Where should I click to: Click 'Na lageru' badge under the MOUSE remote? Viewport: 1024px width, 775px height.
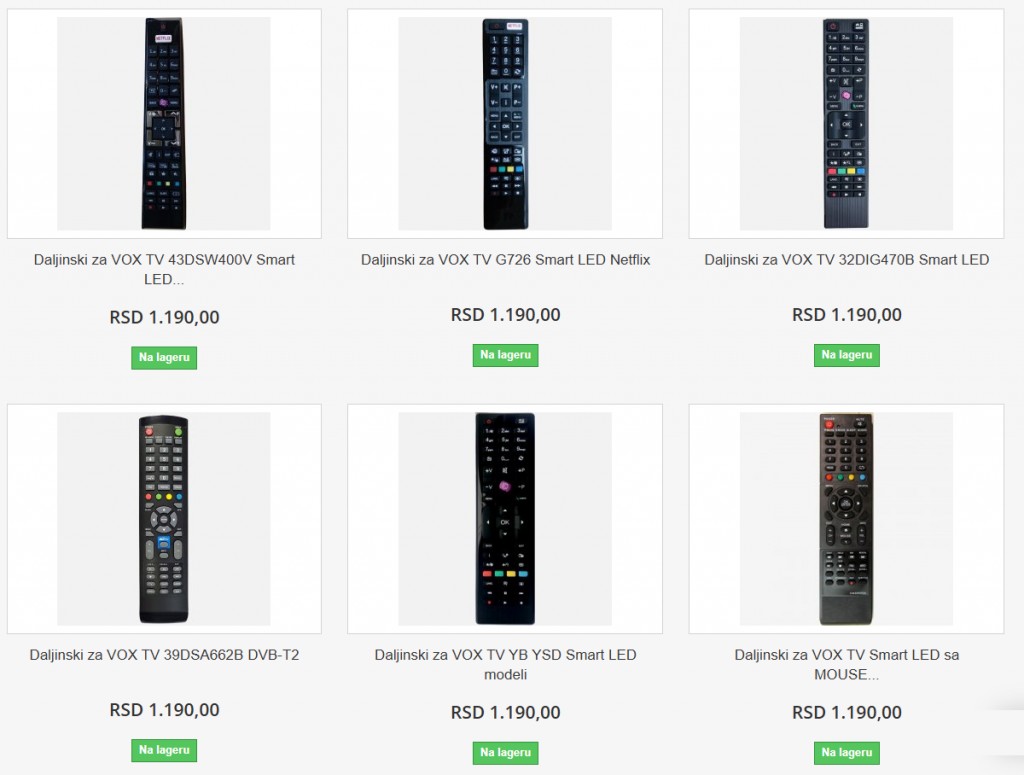point(846,753)
